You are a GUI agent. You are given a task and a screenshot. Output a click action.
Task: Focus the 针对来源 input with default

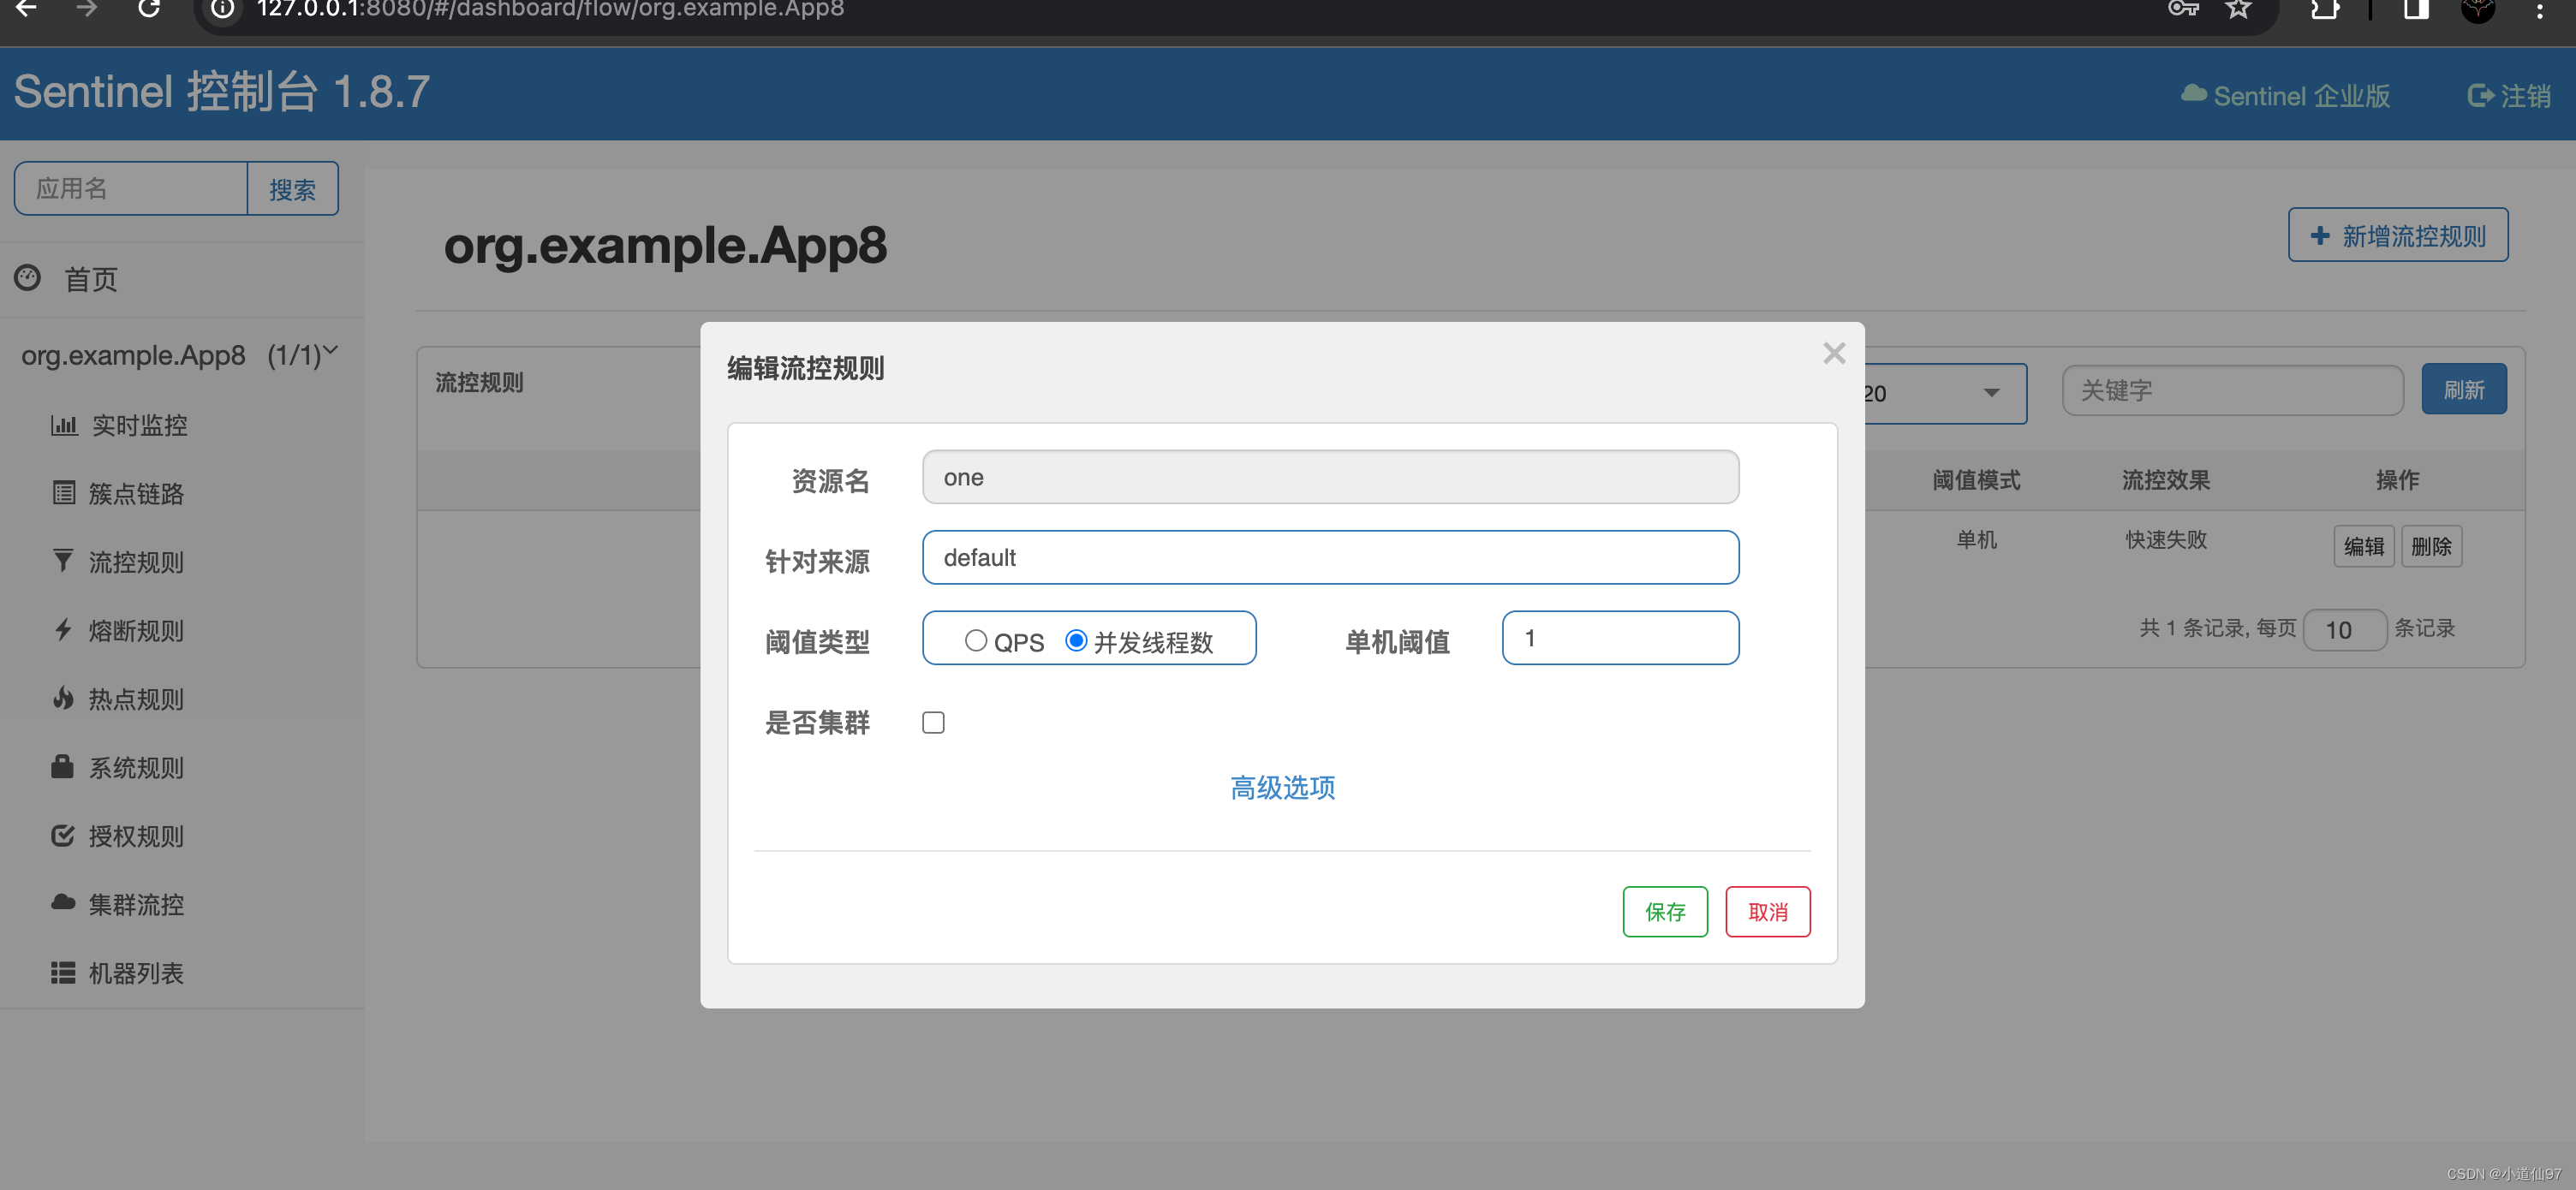tap(1330, 557)
